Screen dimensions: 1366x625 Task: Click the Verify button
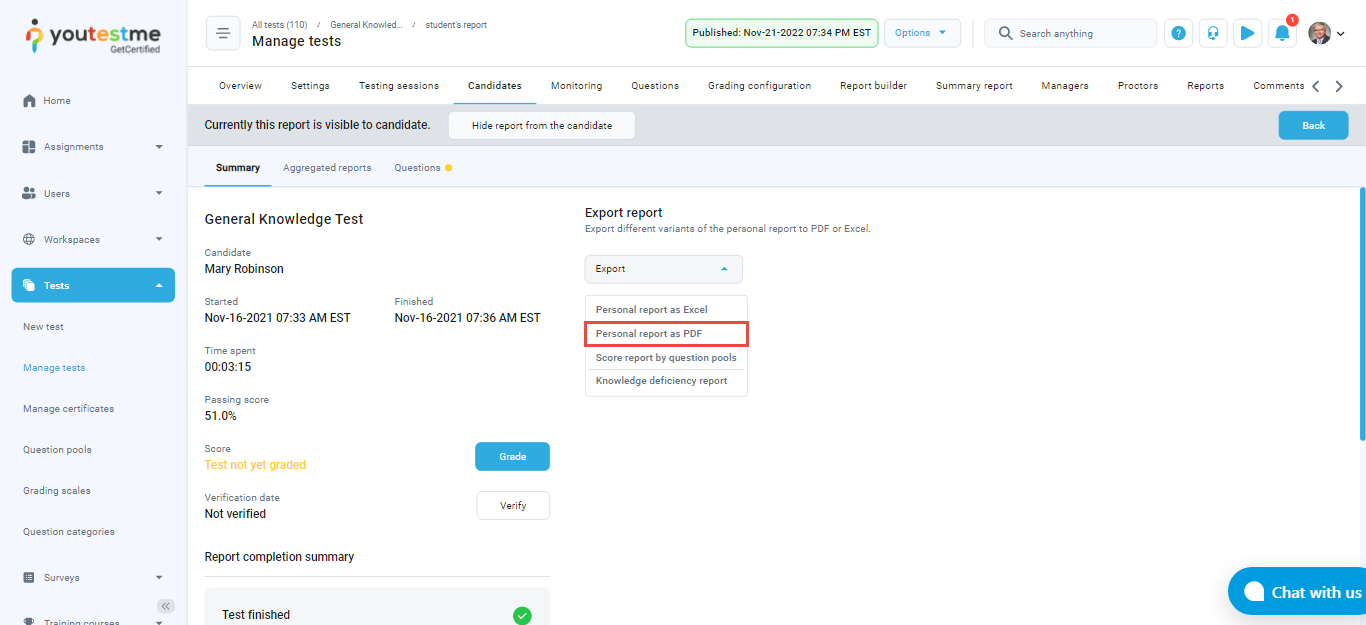pyautogui.click(x=513, y=506)
